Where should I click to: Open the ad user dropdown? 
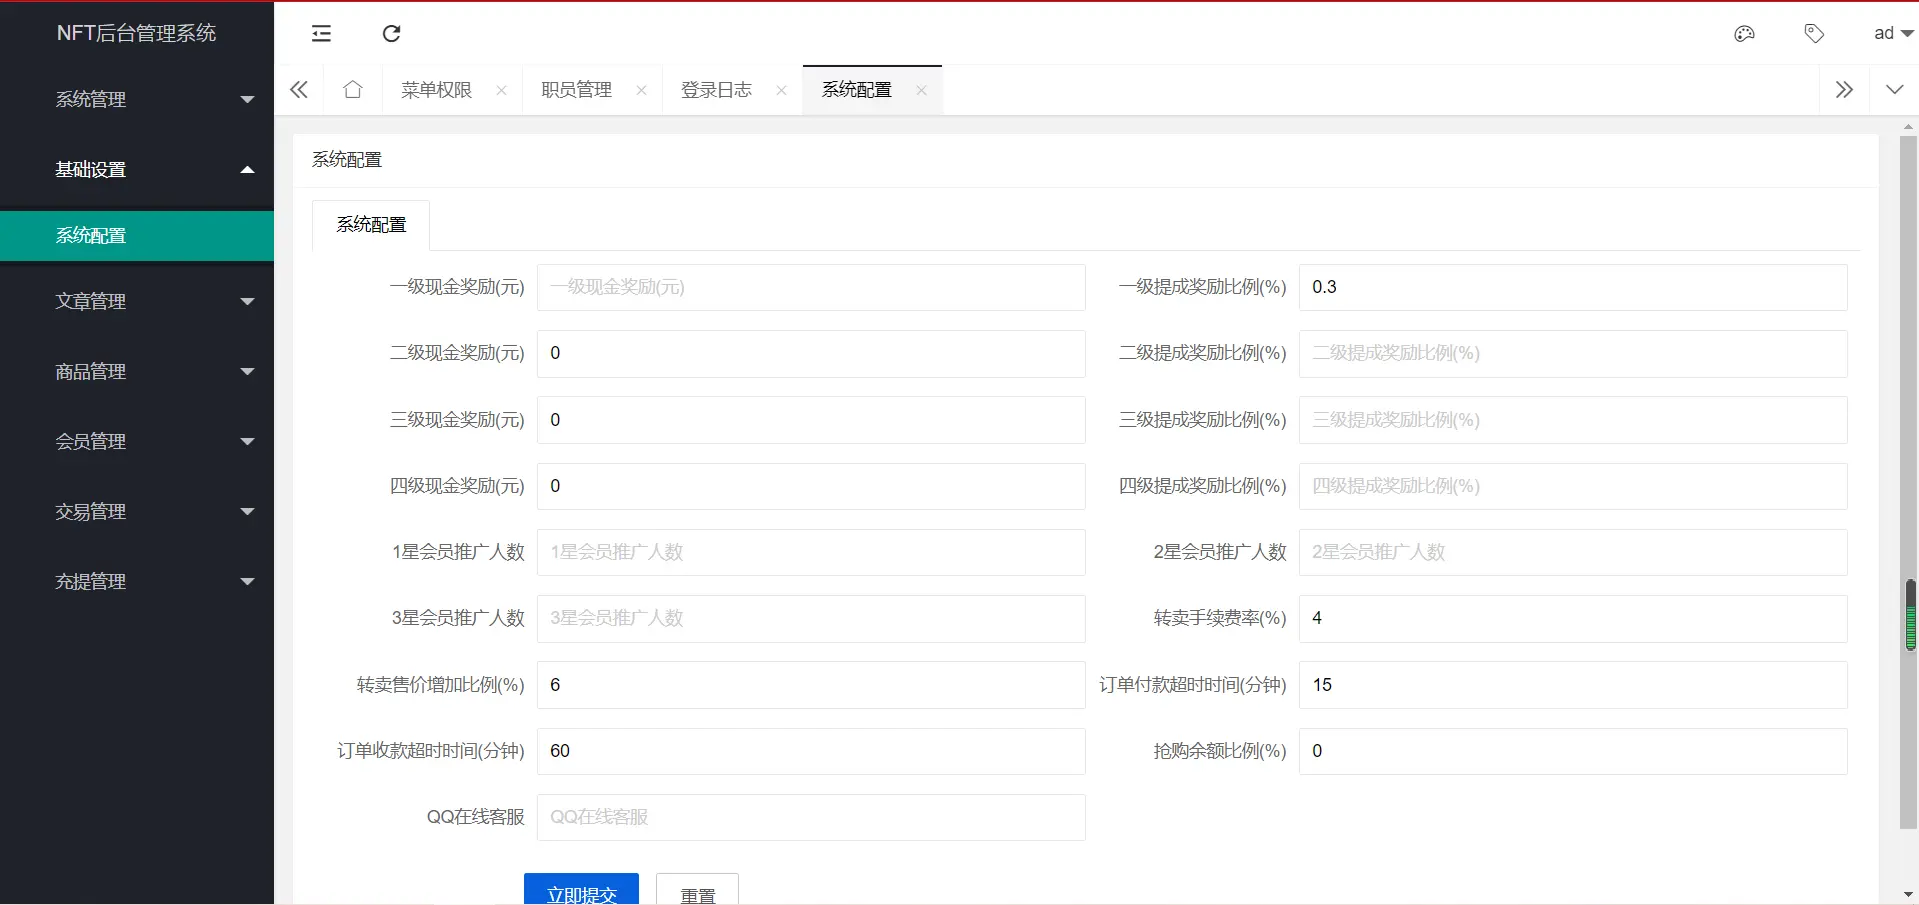coord(1891,33)
